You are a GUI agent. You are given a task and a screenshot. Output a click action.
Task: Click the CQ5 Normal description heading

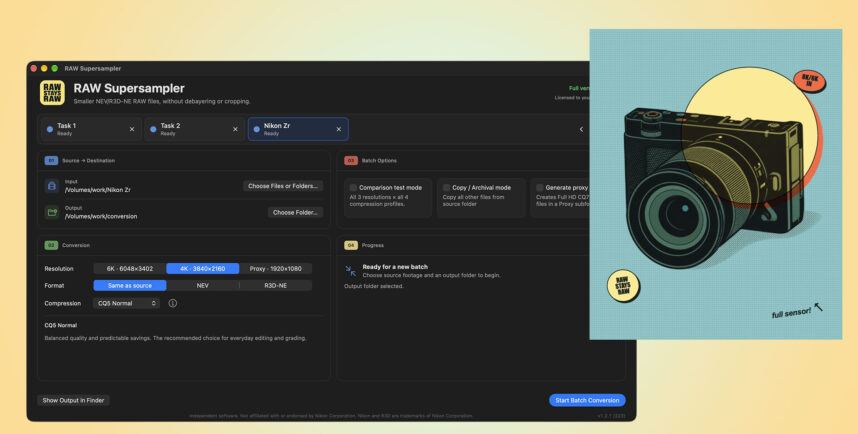pyautogui.click(x=61, y=325)
